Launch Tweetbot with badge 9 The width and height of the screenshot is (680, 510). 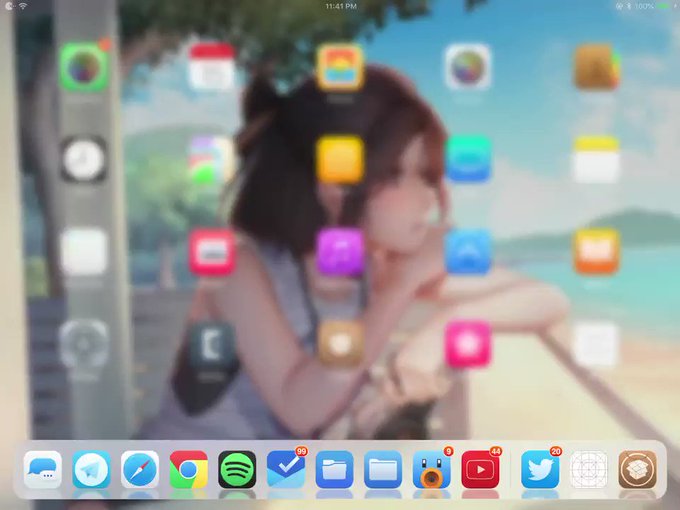(x=432, y=469)
